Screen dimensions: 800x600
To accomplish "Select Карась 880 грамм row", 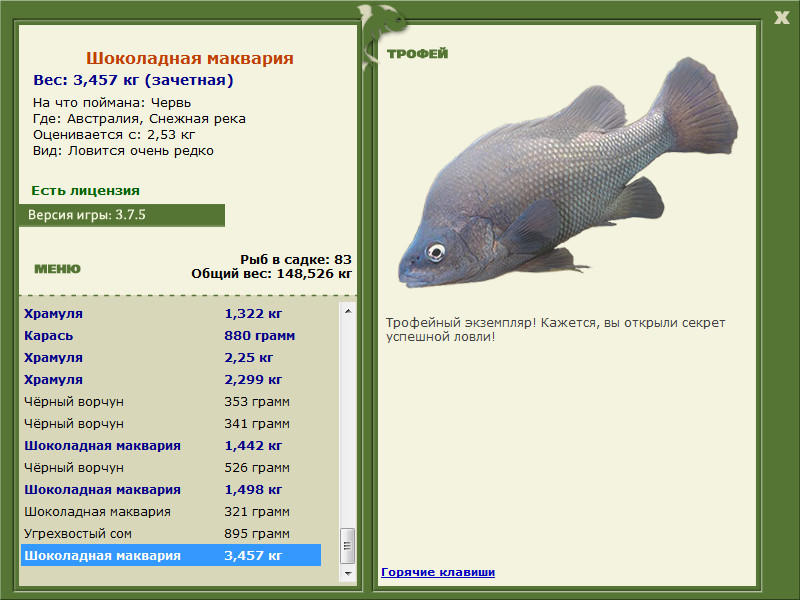I will point(171,336).
